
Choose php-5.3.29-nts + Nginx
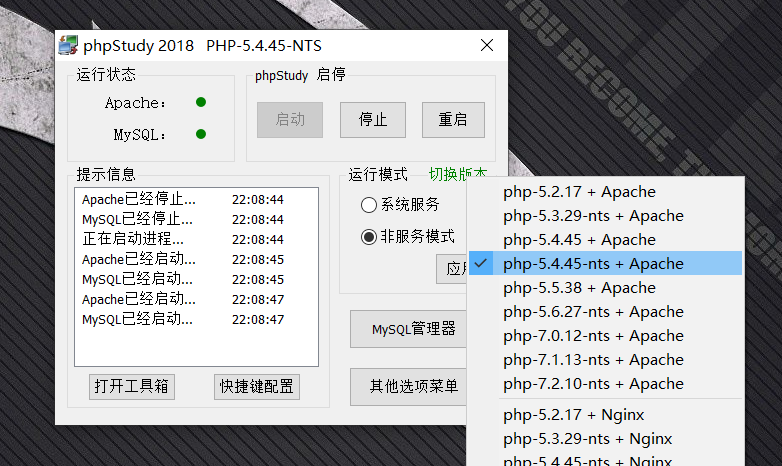[605, 439]
